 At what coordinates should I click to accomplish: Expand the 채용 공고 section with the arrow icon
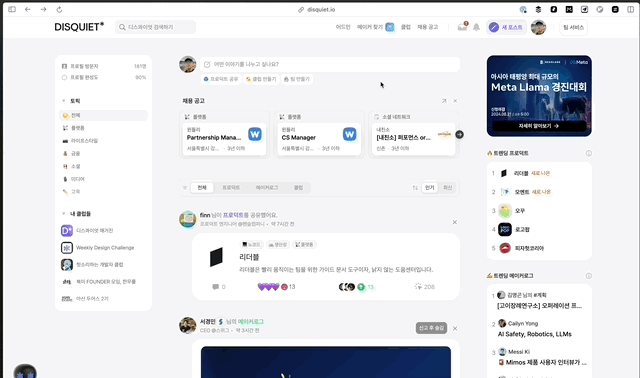coord(444,101)
